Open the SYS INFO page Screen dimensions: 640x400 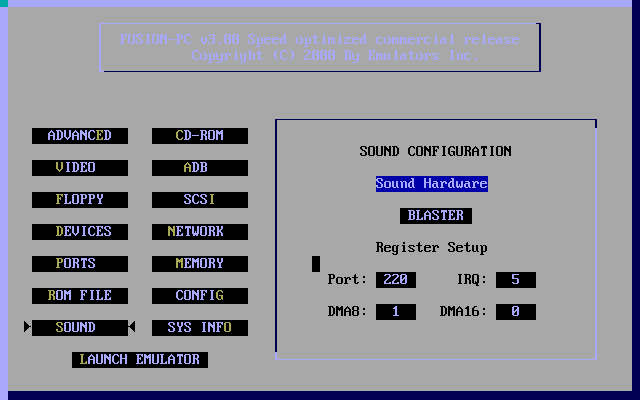click(200, 328)
